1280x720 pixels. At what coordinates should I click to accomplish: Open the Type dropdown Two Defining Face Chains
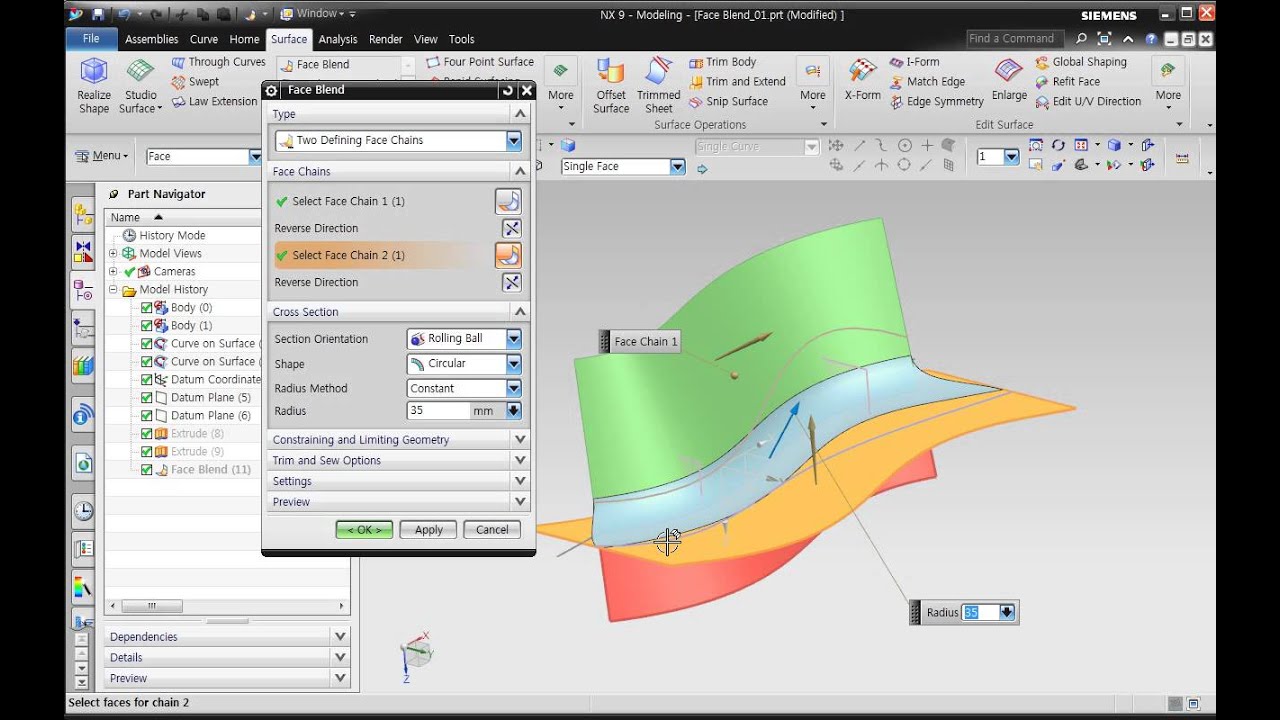(x=398, y=141)
